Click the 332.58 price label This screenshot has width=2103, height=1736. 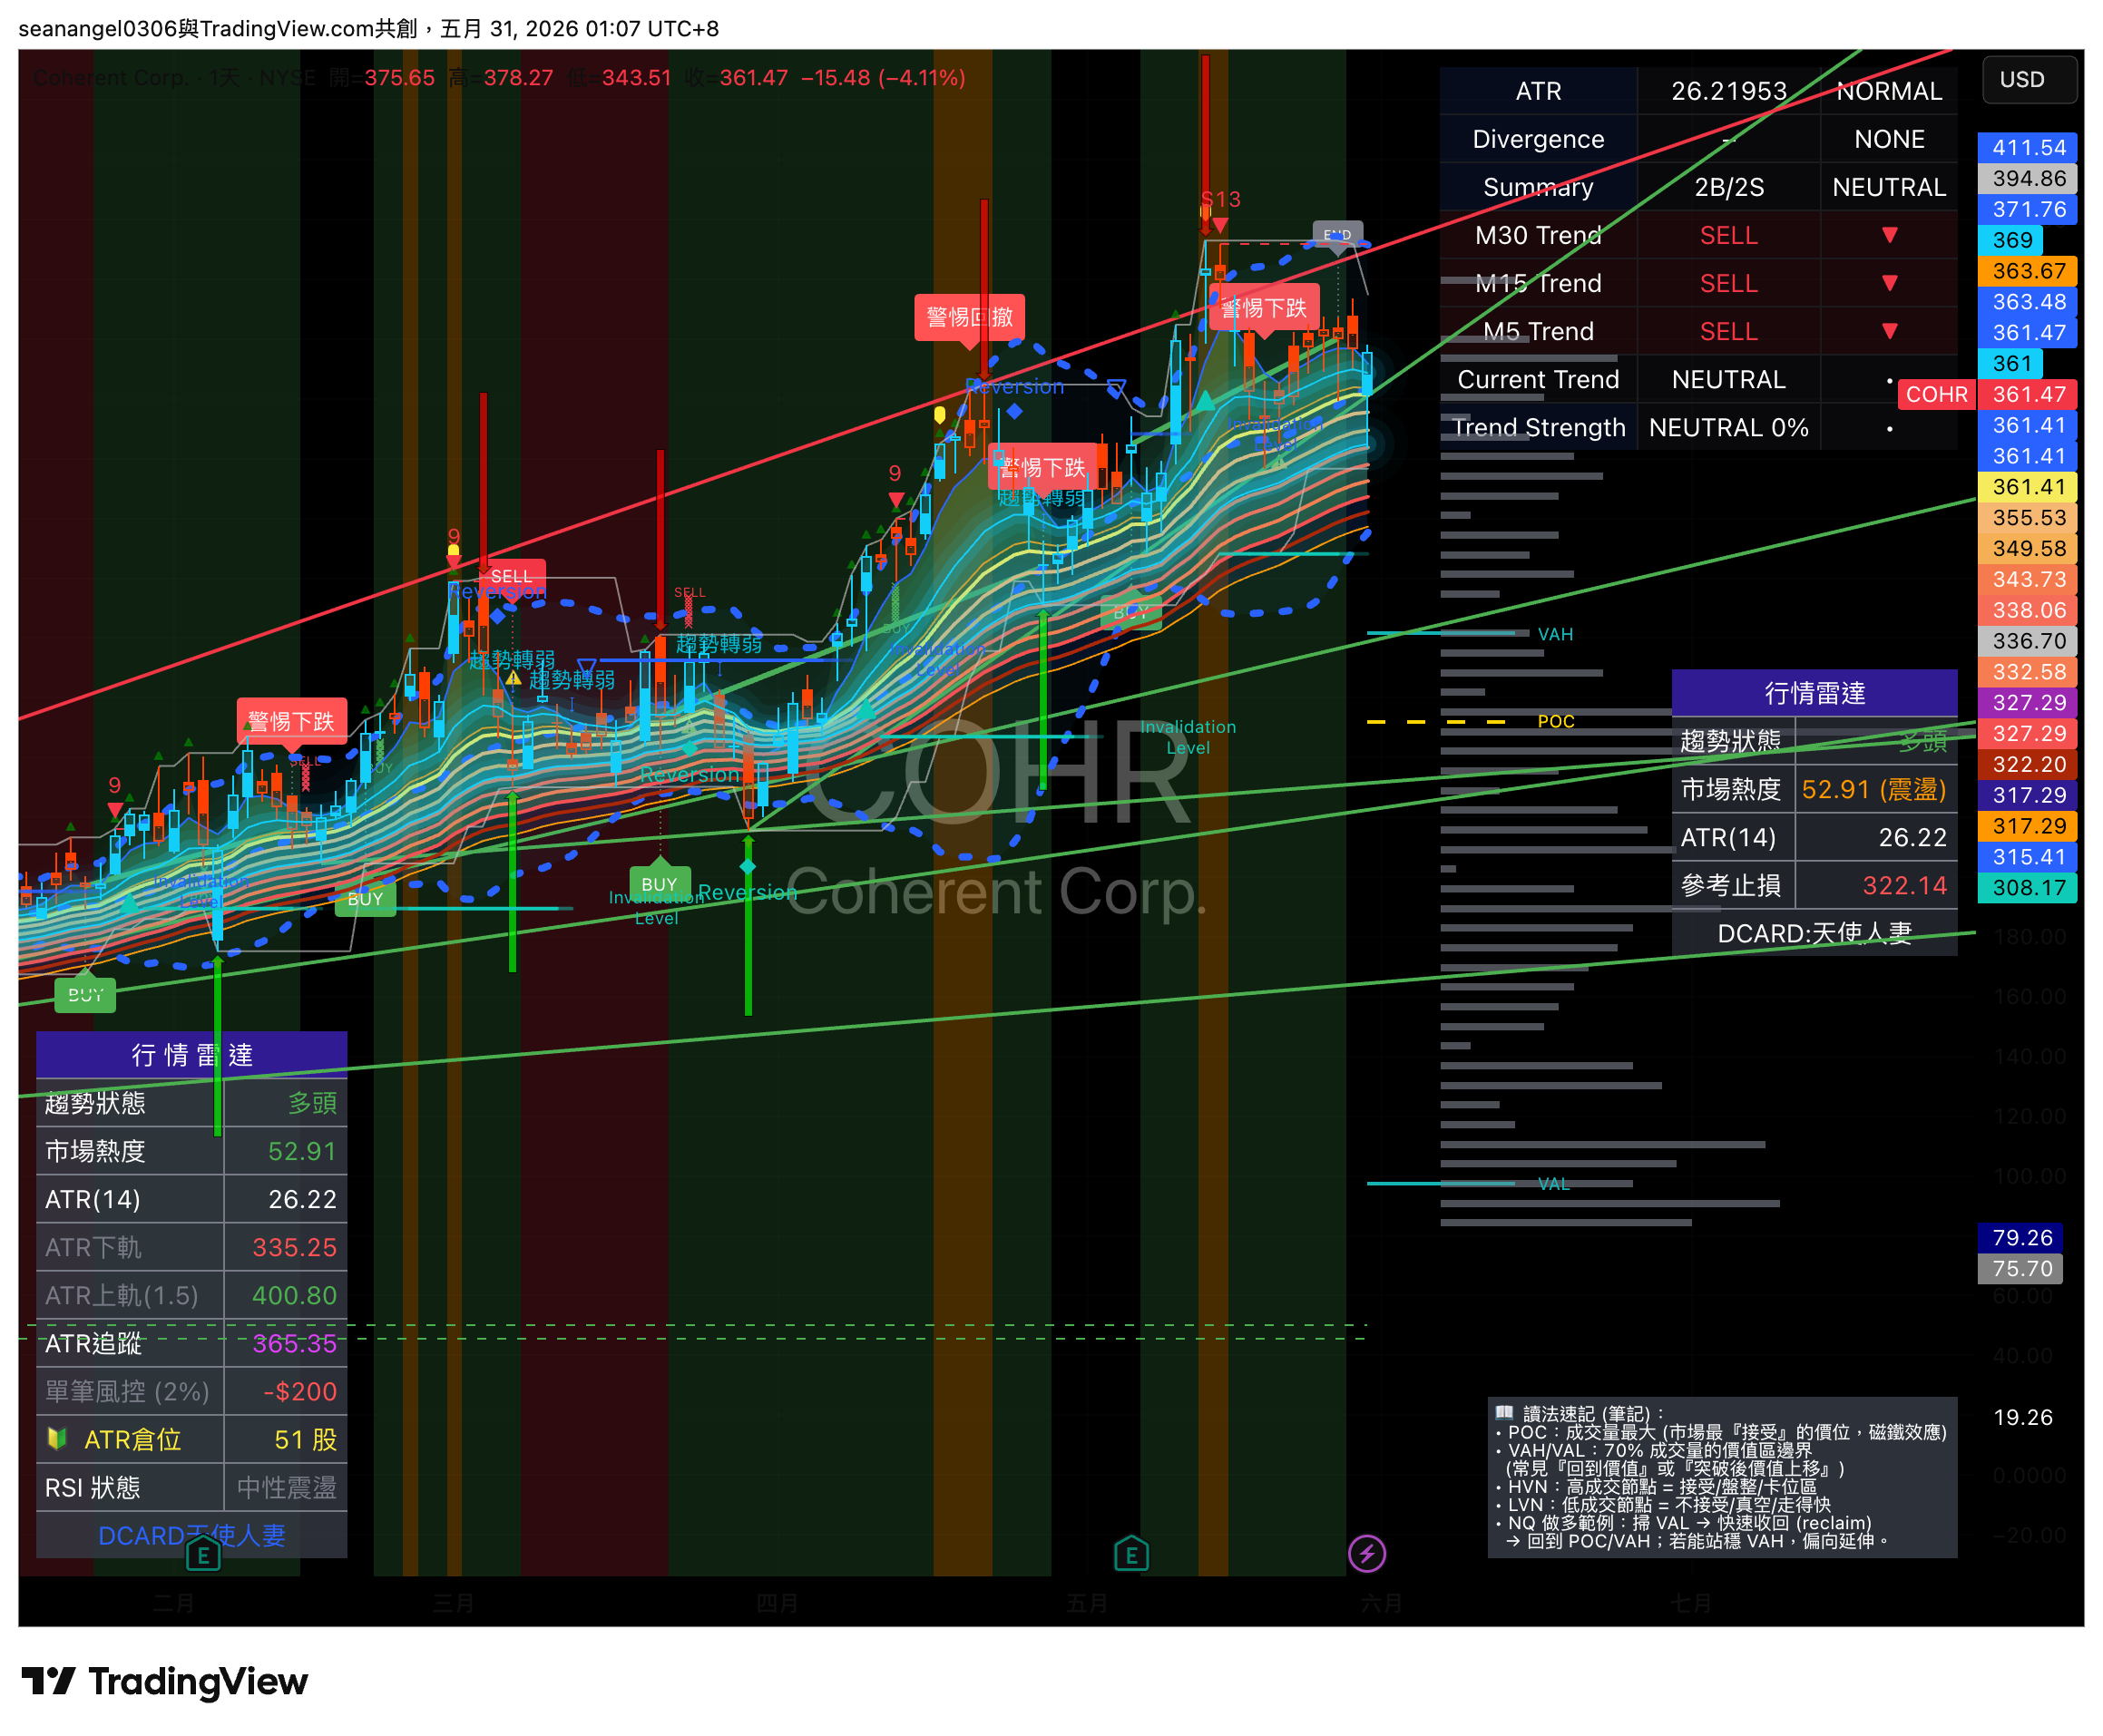click(x=2028, y=672)
